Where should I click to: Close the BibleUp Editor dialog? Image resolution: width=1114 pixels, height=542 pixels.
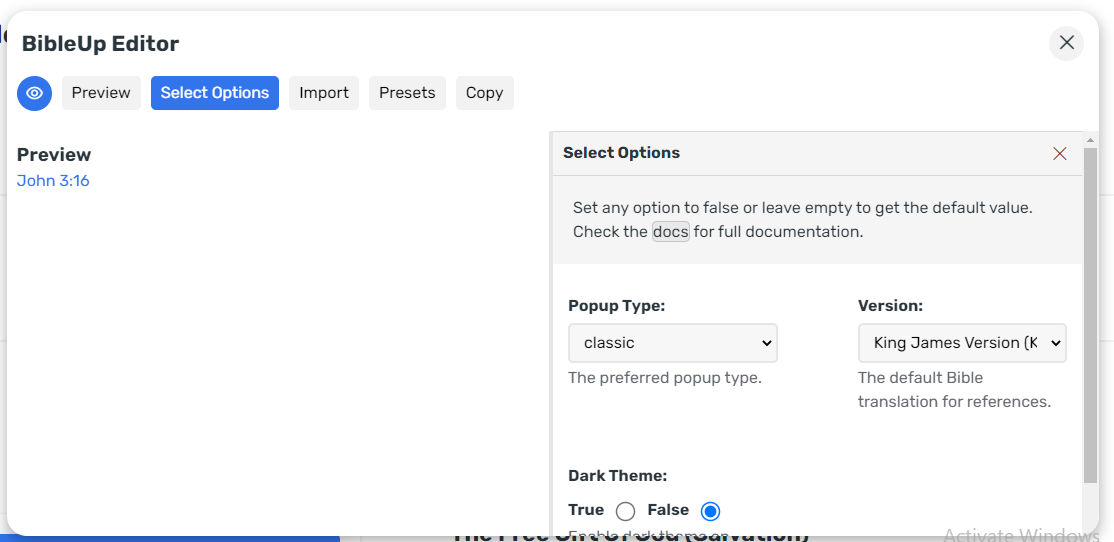pyautogui.click(x=1066, y=43)
